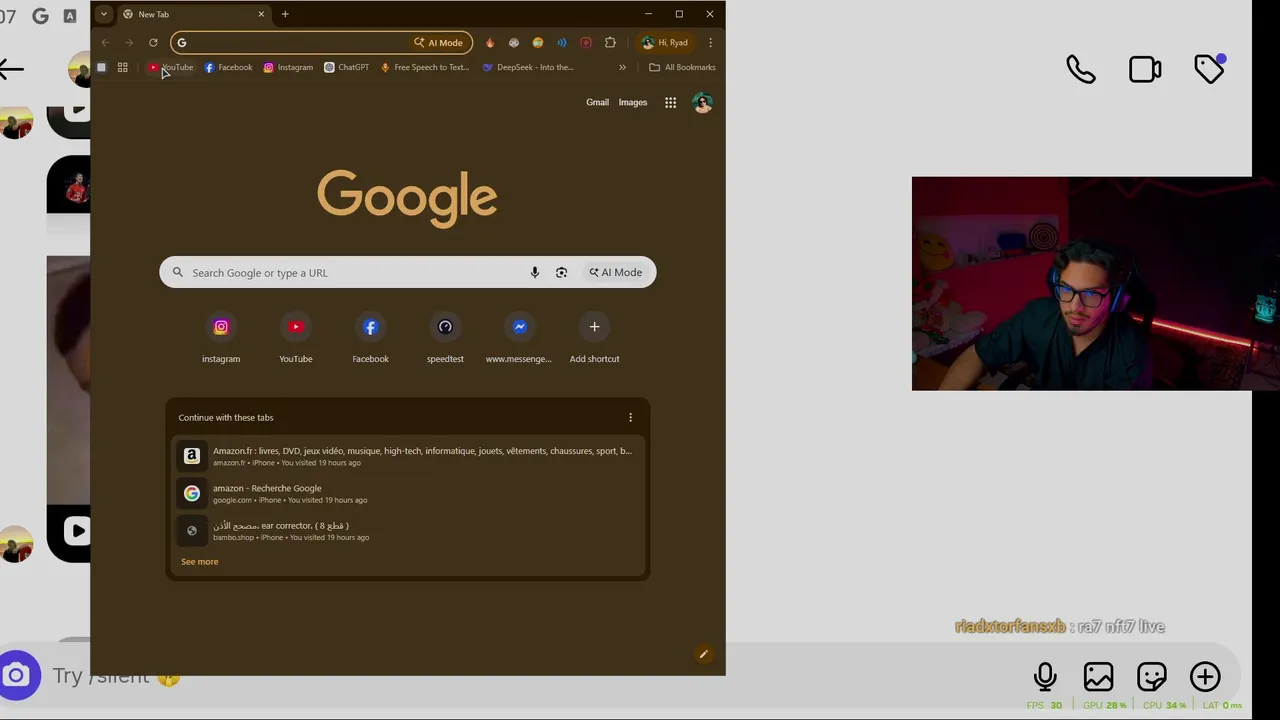Click the play button on the video thumbnail
Image resolution: width=1280 pixels, height=720 pixels.
[77, 531]
